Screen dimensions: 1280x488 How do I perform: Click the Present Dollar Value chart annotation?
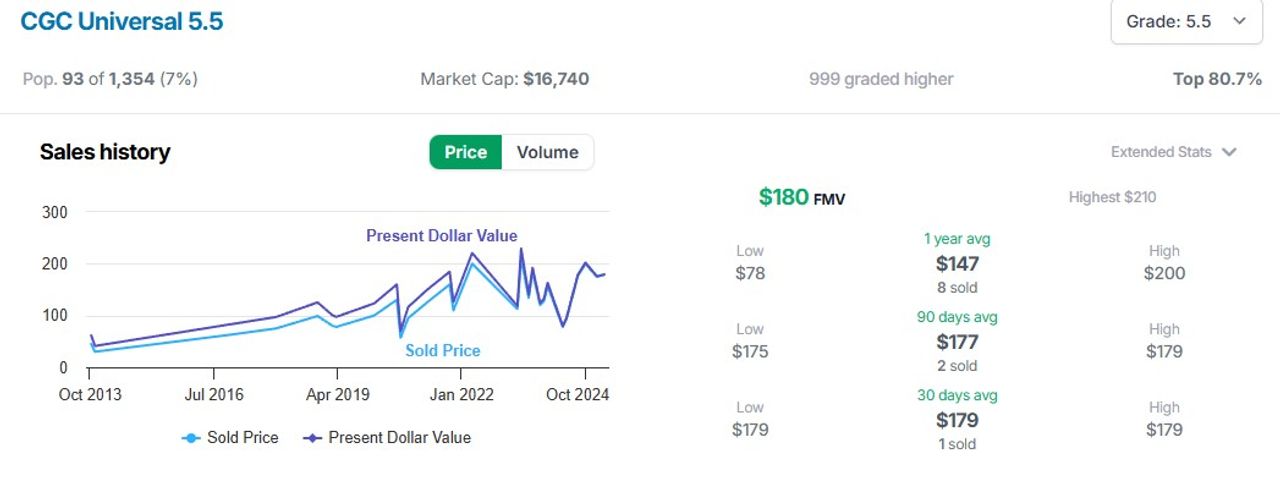[442, 236]
